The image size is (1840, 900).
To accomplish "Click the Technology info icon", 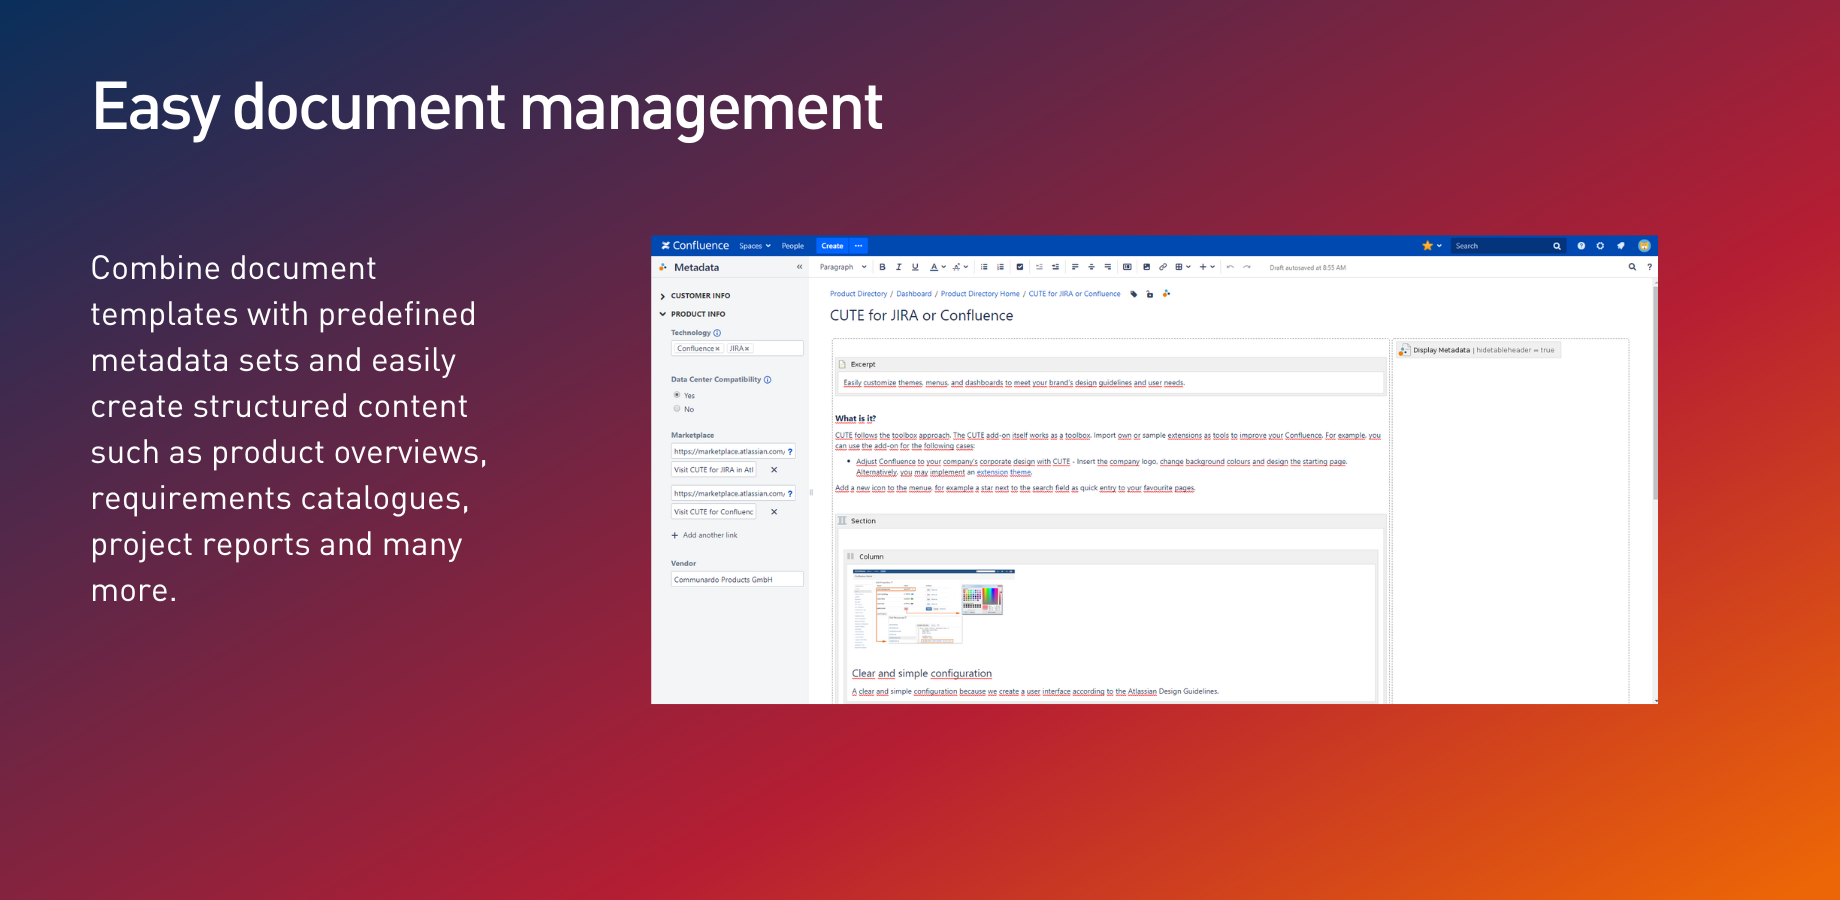I will point(717,333).
